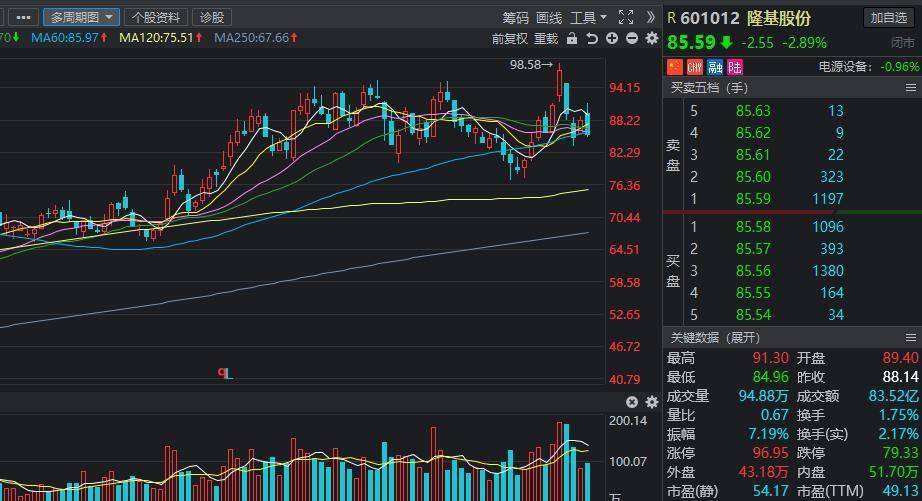Close the volume indicator panel
The height and width of the screenshot is (501, 922).
[x=632, y=402]
